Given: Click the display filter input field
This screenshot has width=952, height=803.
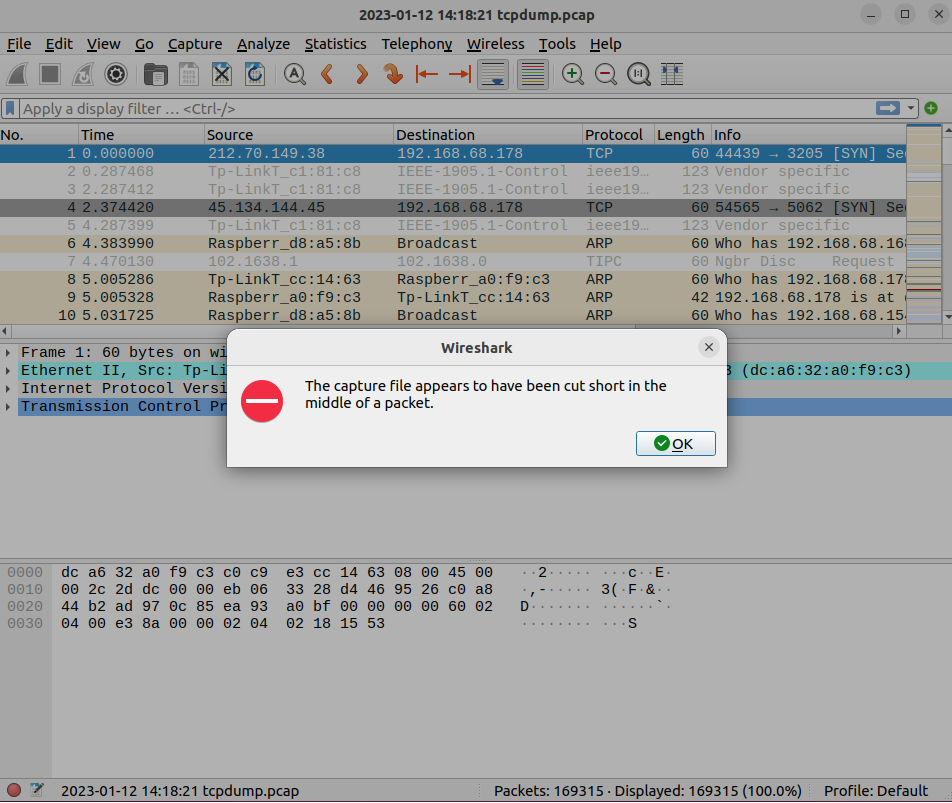Looking at the screenshot, I should click(x=440, y=108).
